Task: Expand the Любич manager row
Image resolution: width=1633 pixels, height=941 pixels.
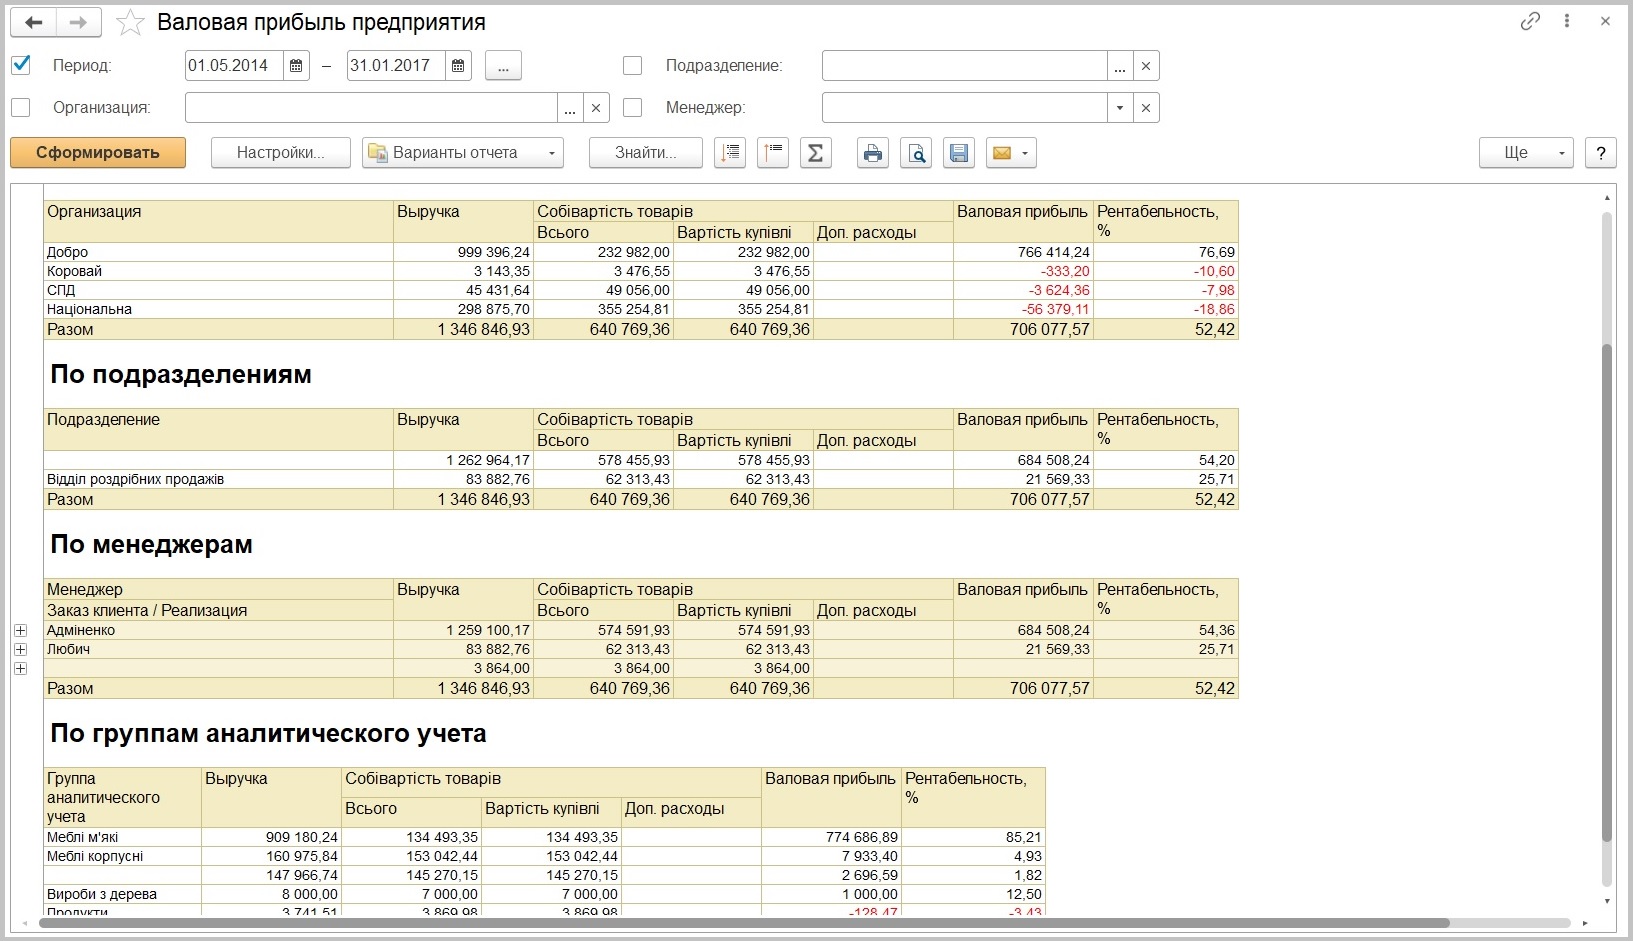Action: click(20, 650)
